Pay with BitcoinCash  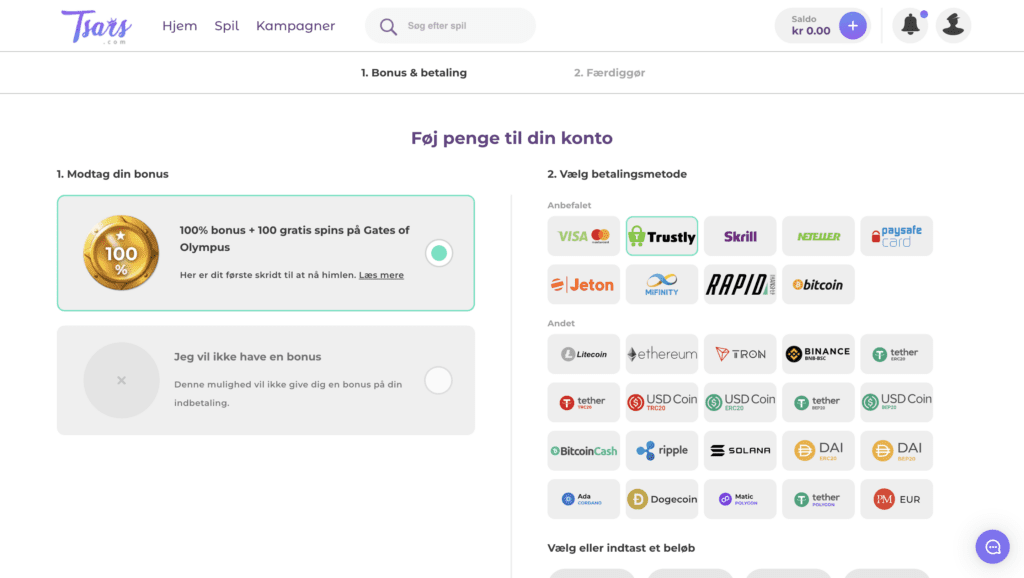pyautogui.click(x=584, y=451)
